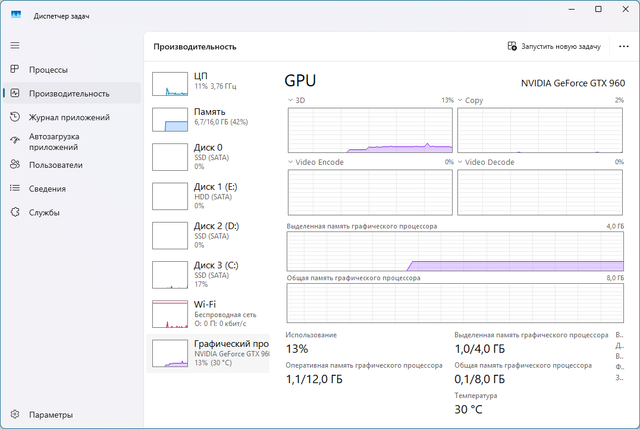
Task: Click the 30 °C temperature value
Action: coord(469,409)
